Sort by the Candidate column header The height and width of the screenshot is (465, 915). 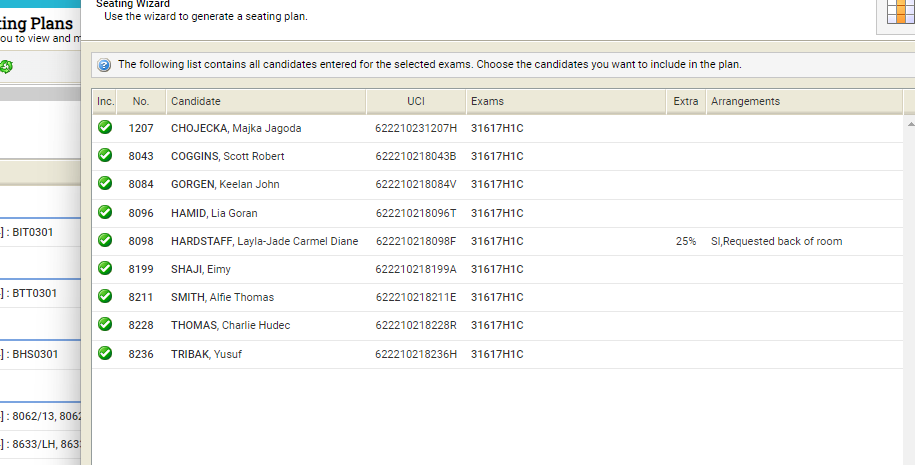point(196,101)
